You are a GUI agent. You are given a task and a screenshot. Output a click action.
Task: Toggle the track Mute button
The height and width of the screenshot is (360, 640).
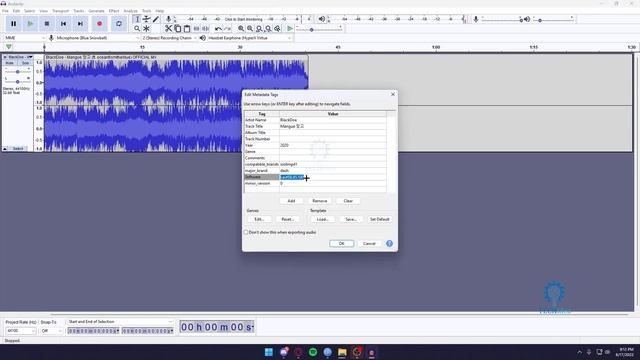point(9,63)
